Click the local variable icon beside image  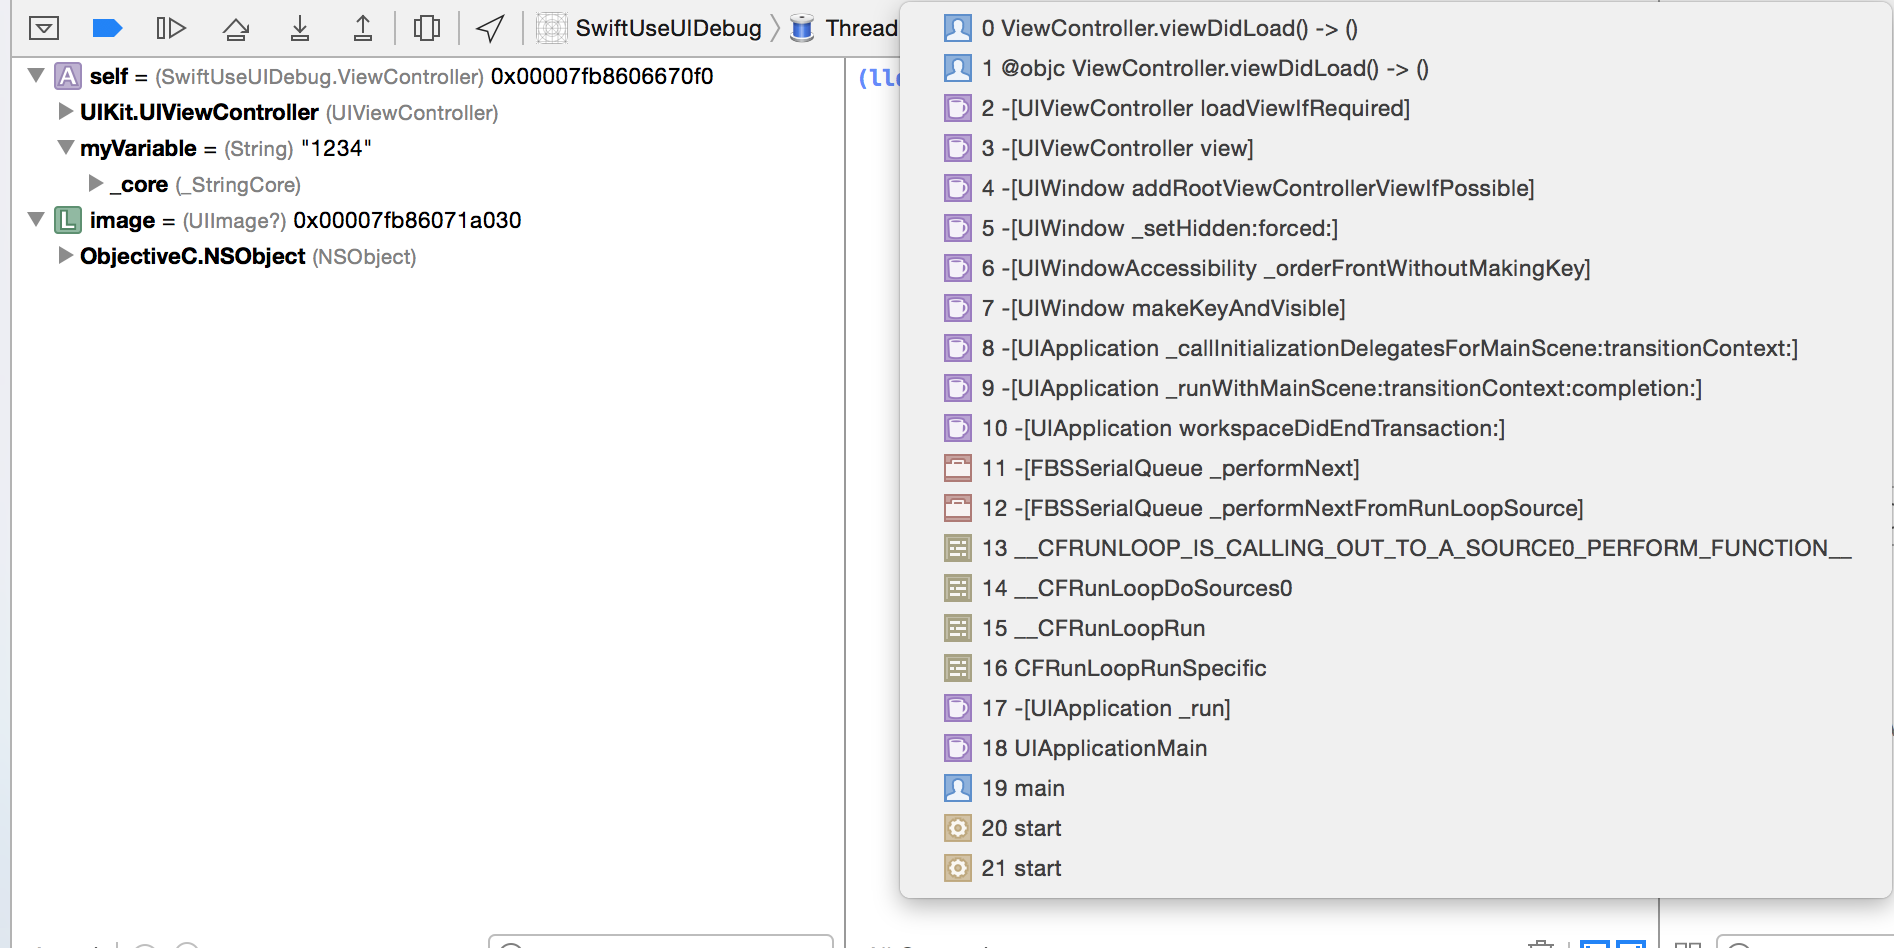click(x=68, y=220)
